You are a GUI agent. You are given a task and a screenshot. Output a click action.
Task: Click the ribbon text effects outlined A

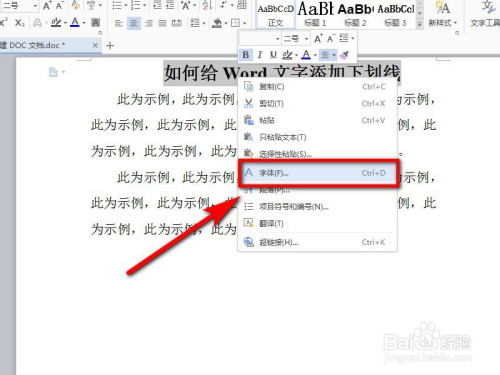pyautogui.click(x=37, y=23)
